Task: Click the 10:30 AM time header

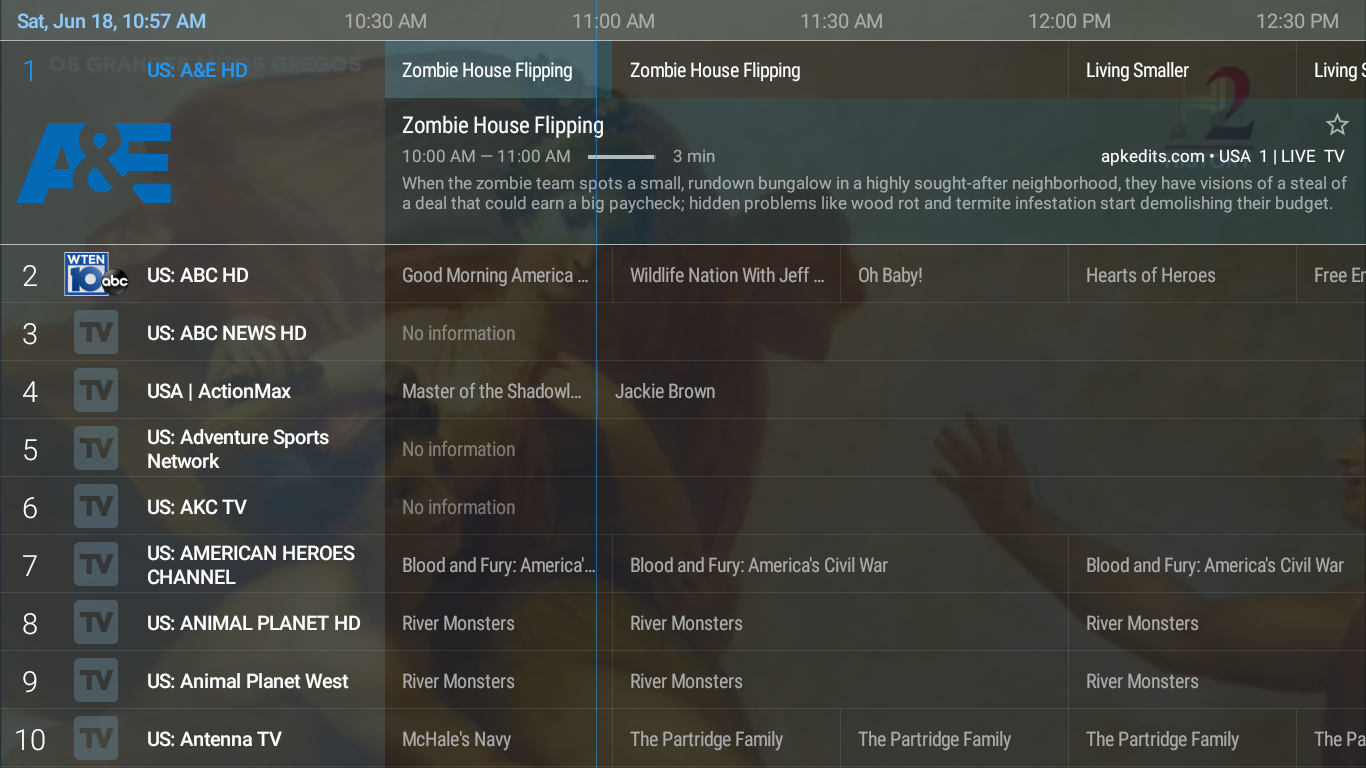Action: (385, 21)
